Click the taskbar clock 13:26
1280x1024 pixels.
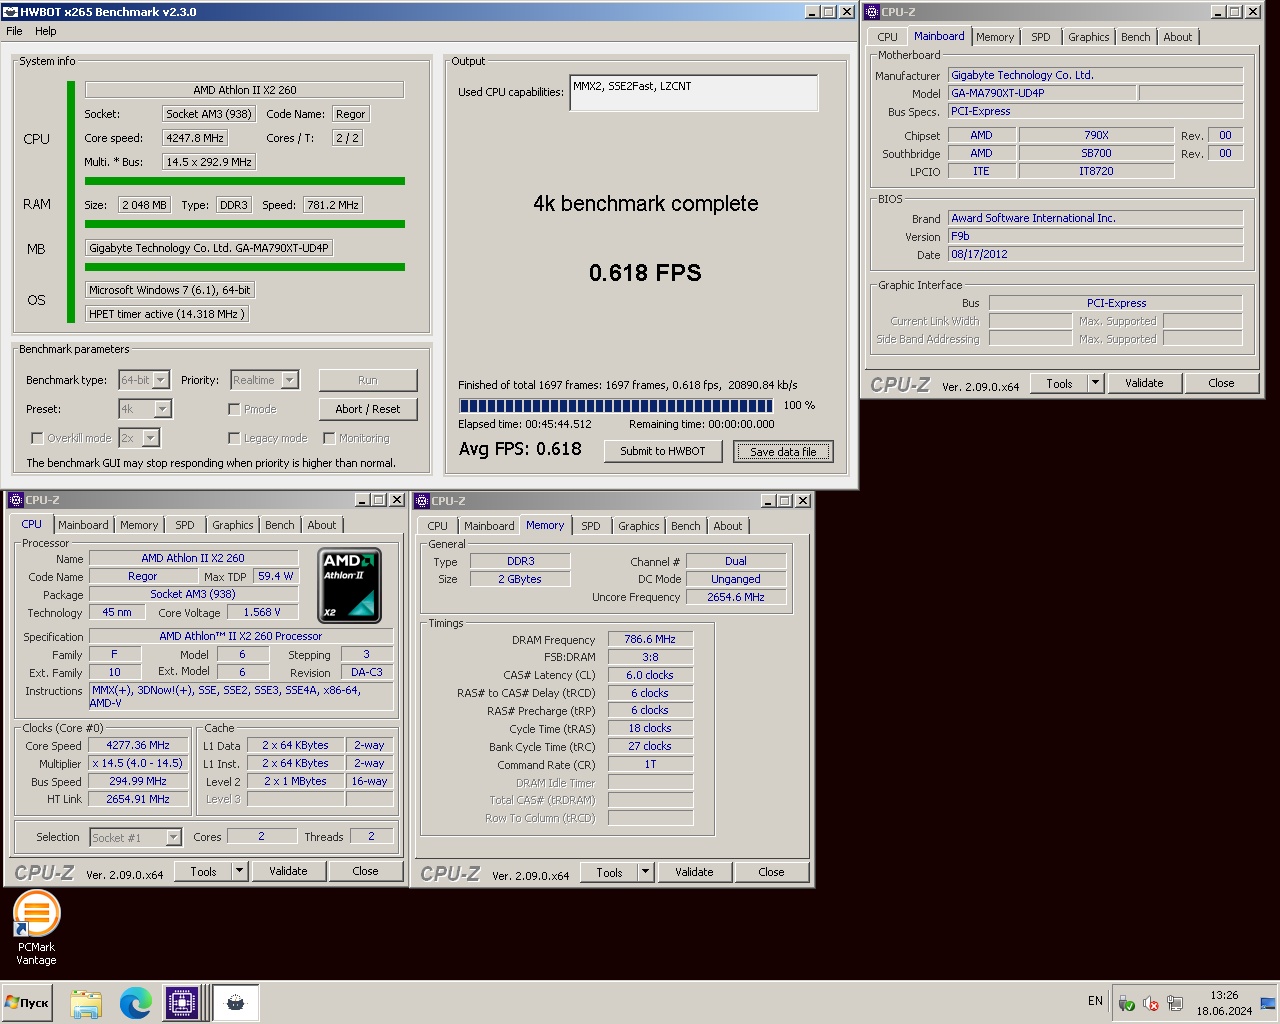point(1224,995)
